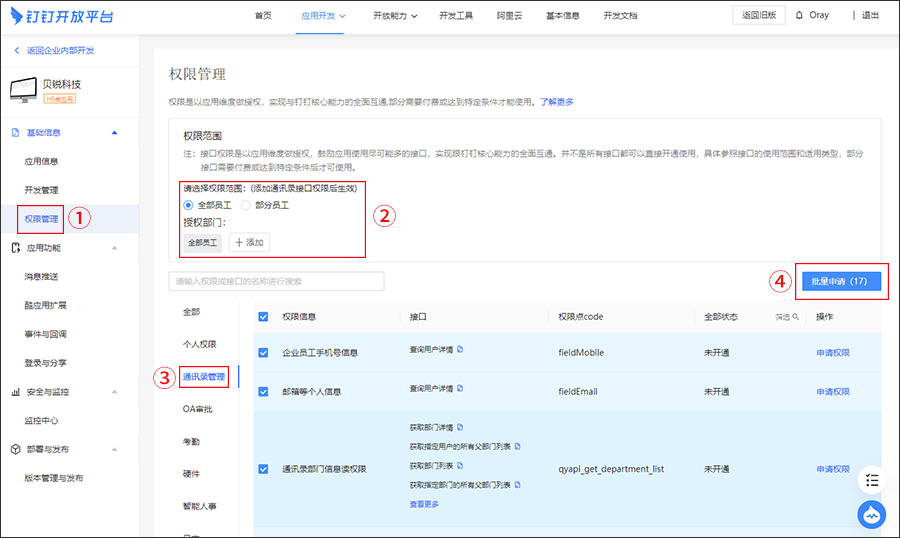
Task: Click the DingTalk open platform logo
Action: click(x=63, y=15)
